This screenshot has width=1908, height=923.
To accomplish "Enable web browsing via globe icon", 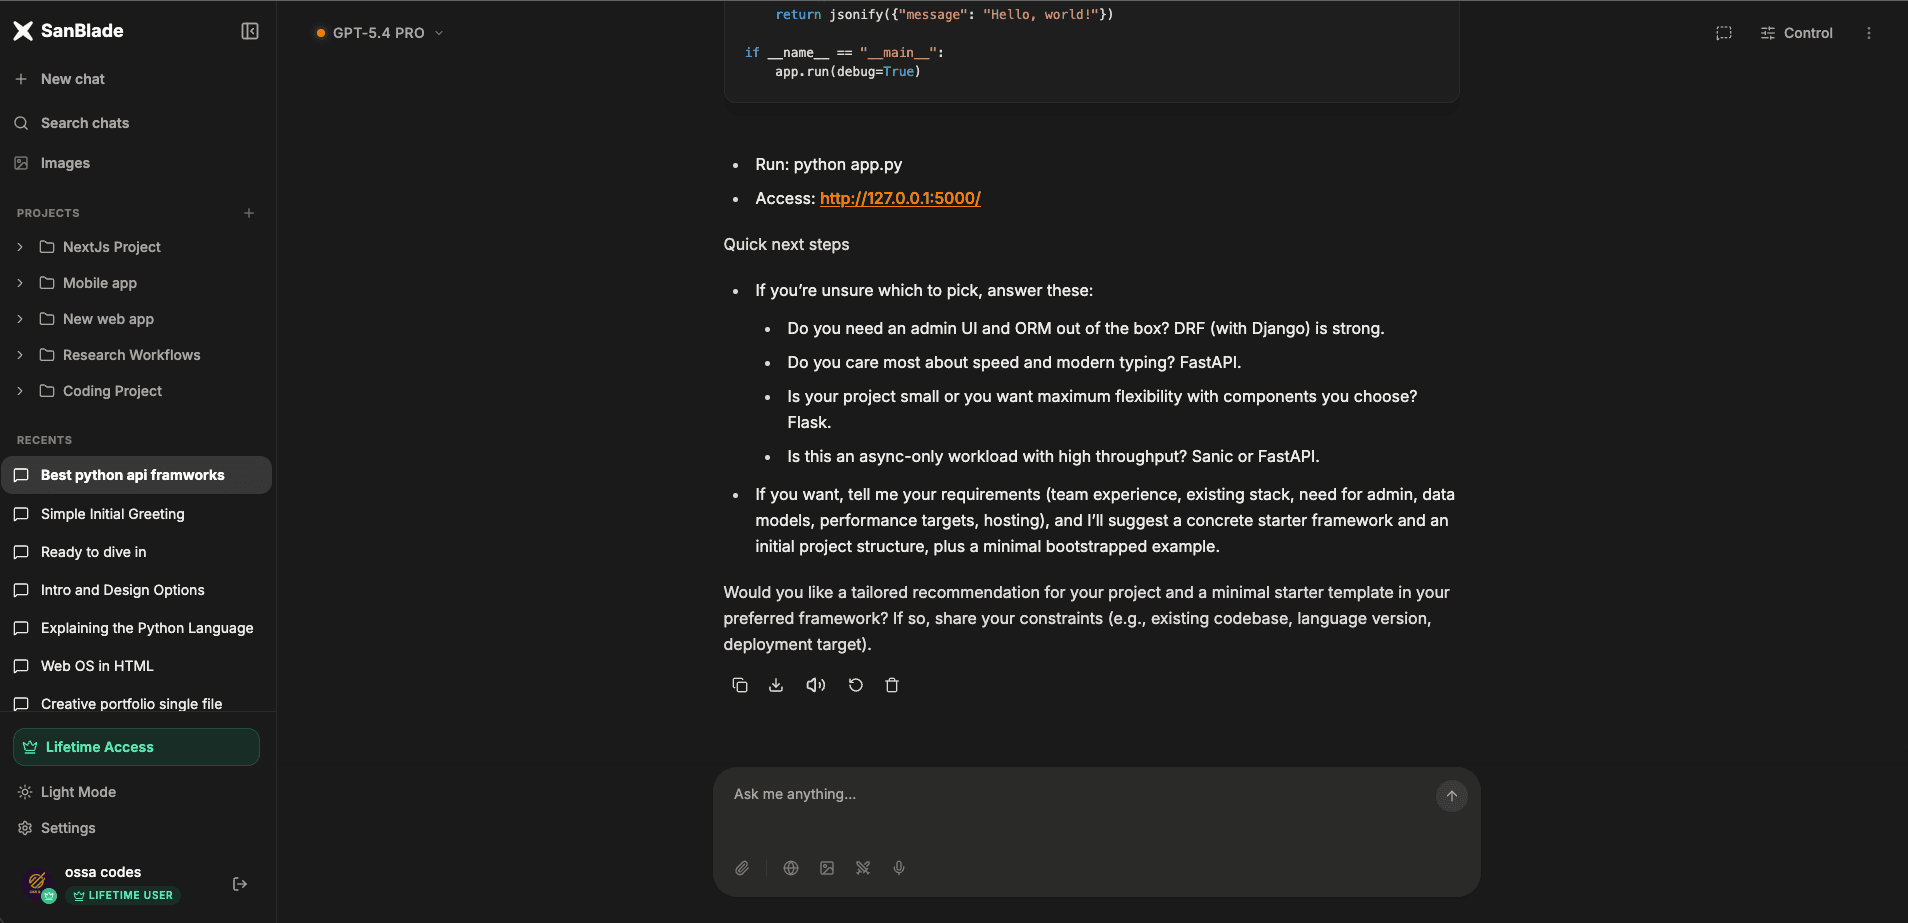I will 791,868.
